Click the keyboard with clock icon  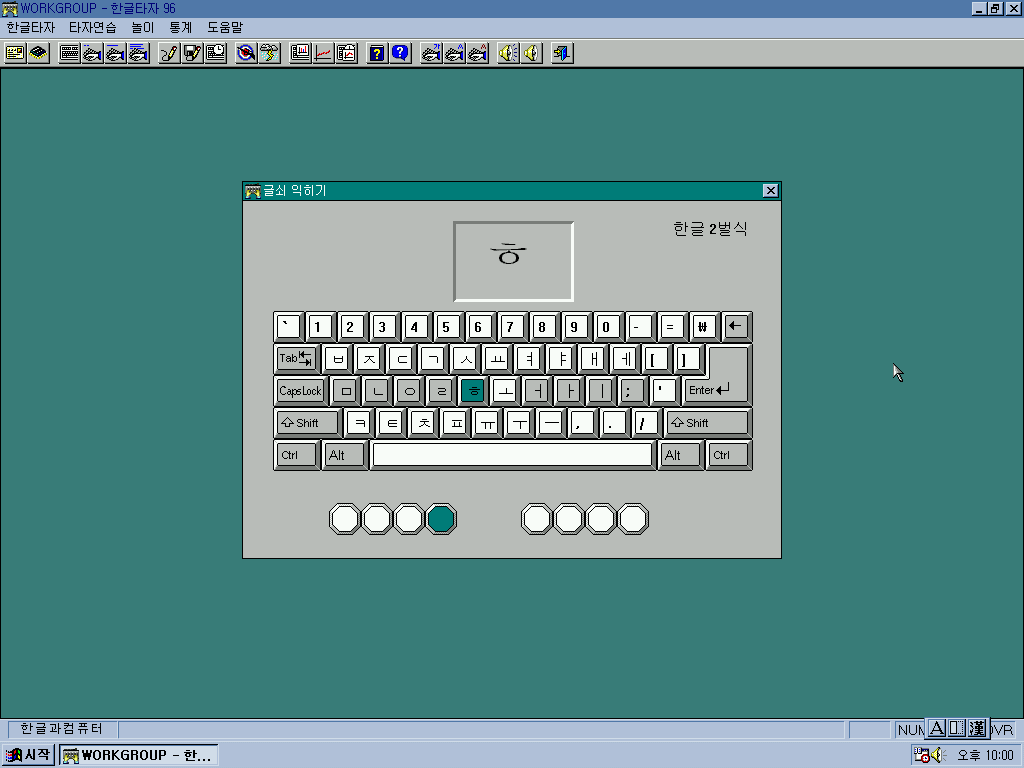216,53
